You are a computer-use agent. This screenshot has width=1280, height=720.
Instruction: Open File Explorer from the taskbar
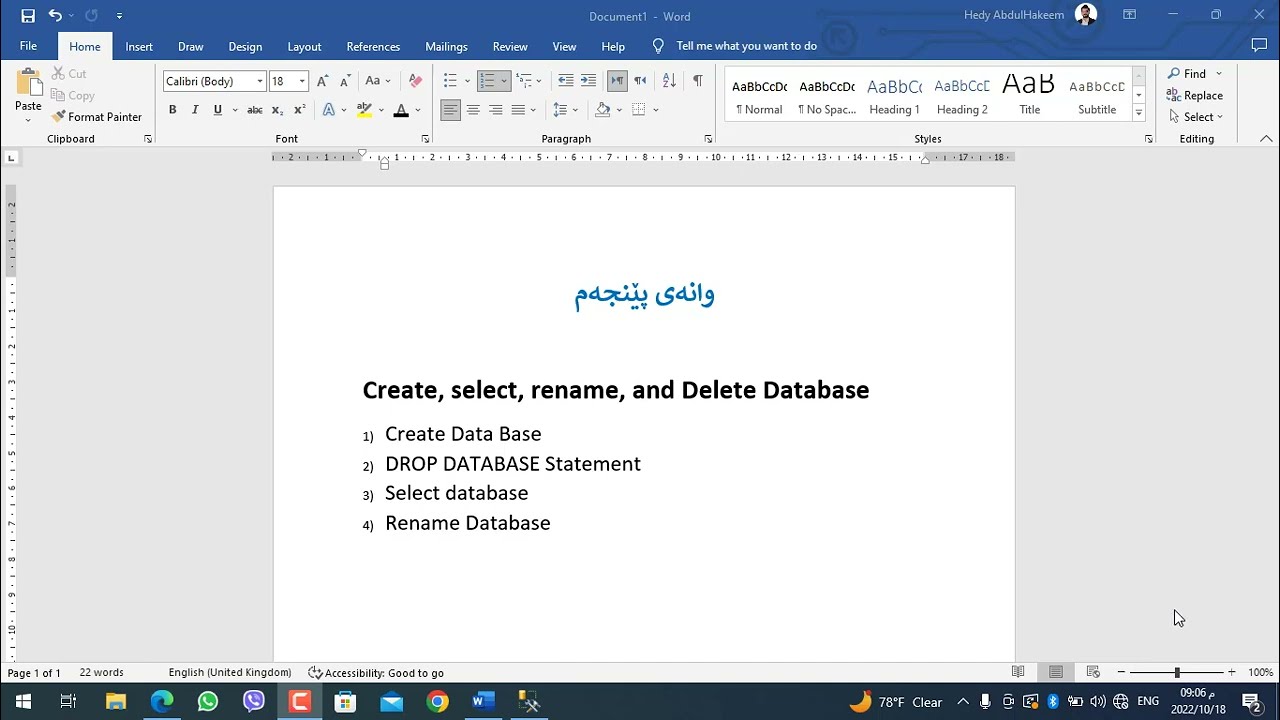coord(115,702)
